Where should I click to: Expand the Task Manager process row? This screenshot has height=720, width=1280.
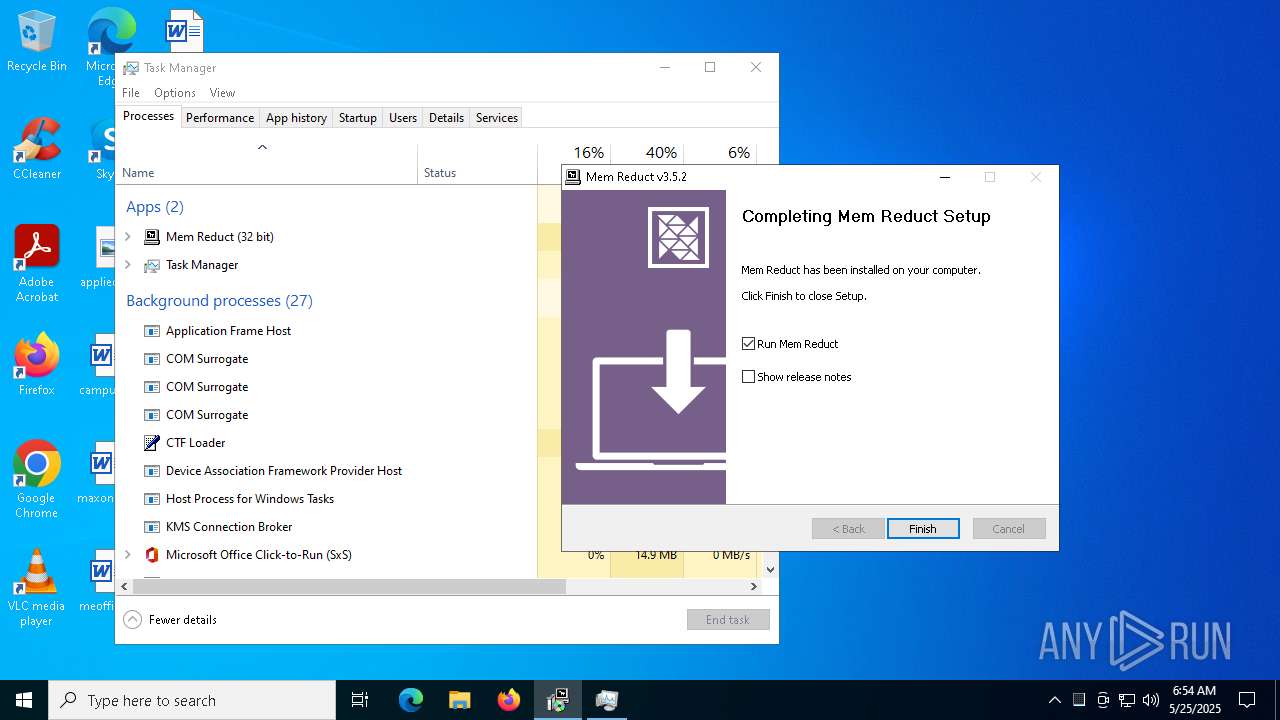point(128,265)
